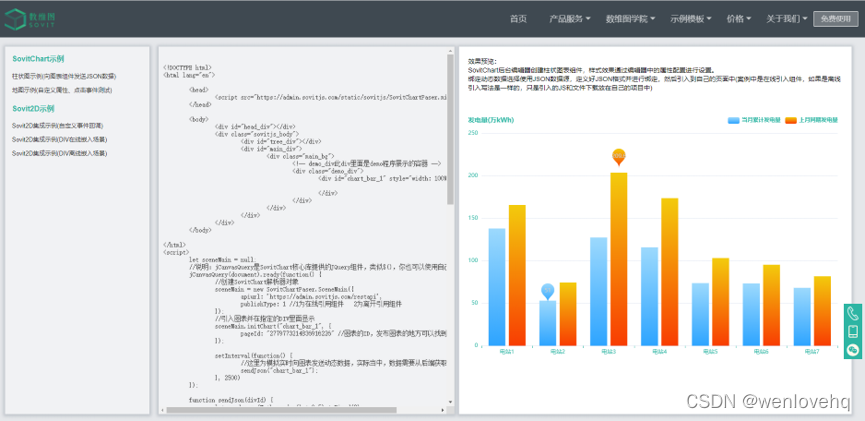Open the 地图示例 custom attribute example link

(62, 90)
